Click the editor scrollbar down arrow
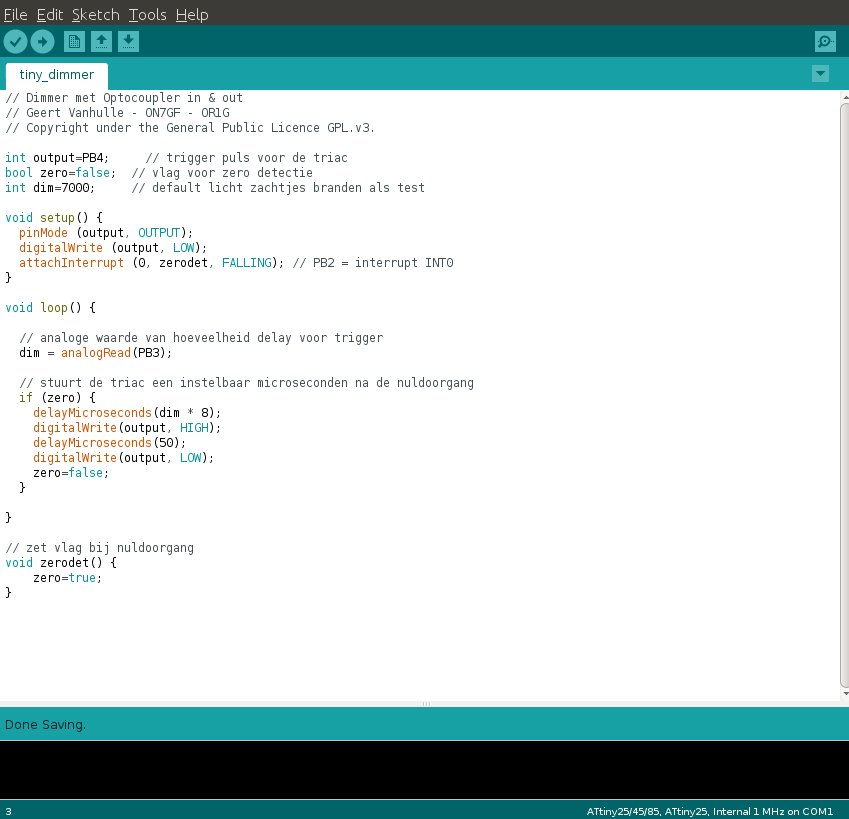 click(844, 692)
